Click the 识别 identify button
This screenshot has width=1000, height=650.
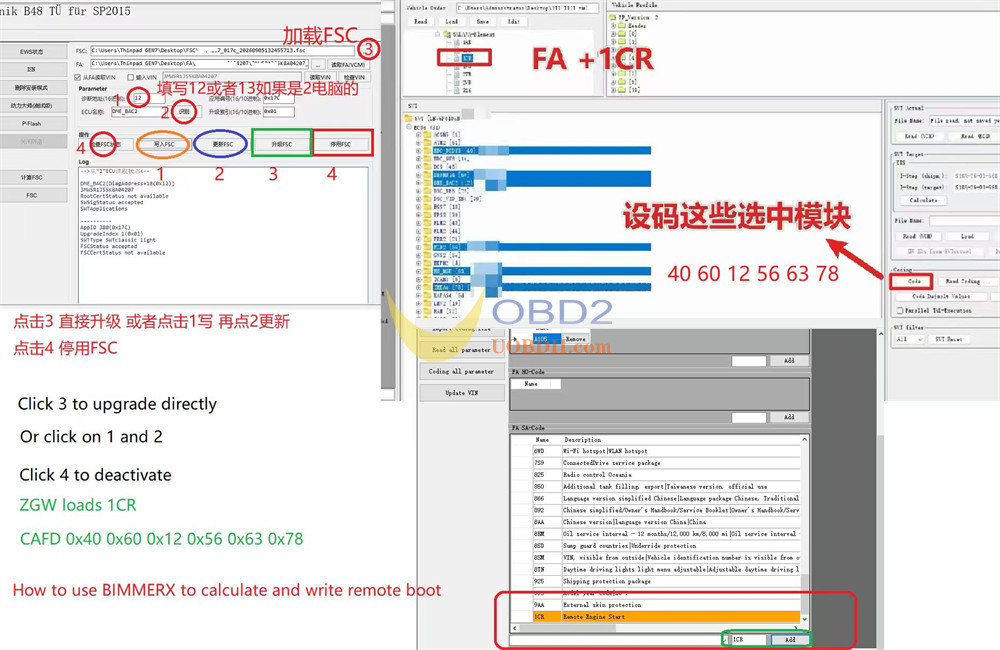[185, 112]
